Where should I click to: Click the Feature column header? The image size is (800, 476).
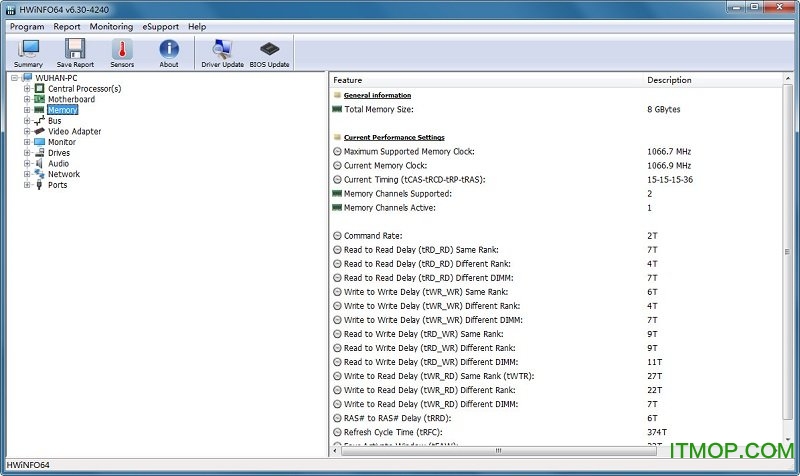(486, 80)
